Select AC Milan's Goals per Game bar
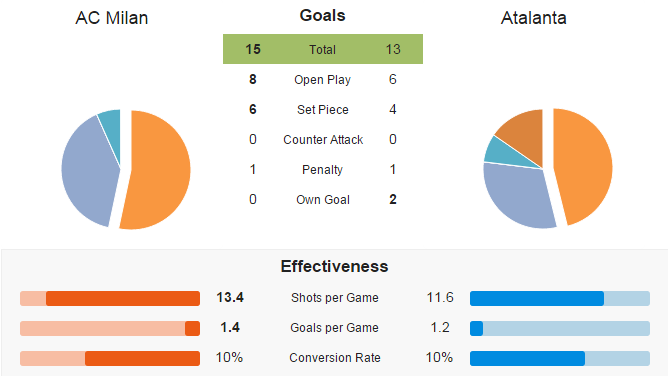Image resolution: width=668 pixels, height=376 pixels. [x=110, y=328]
